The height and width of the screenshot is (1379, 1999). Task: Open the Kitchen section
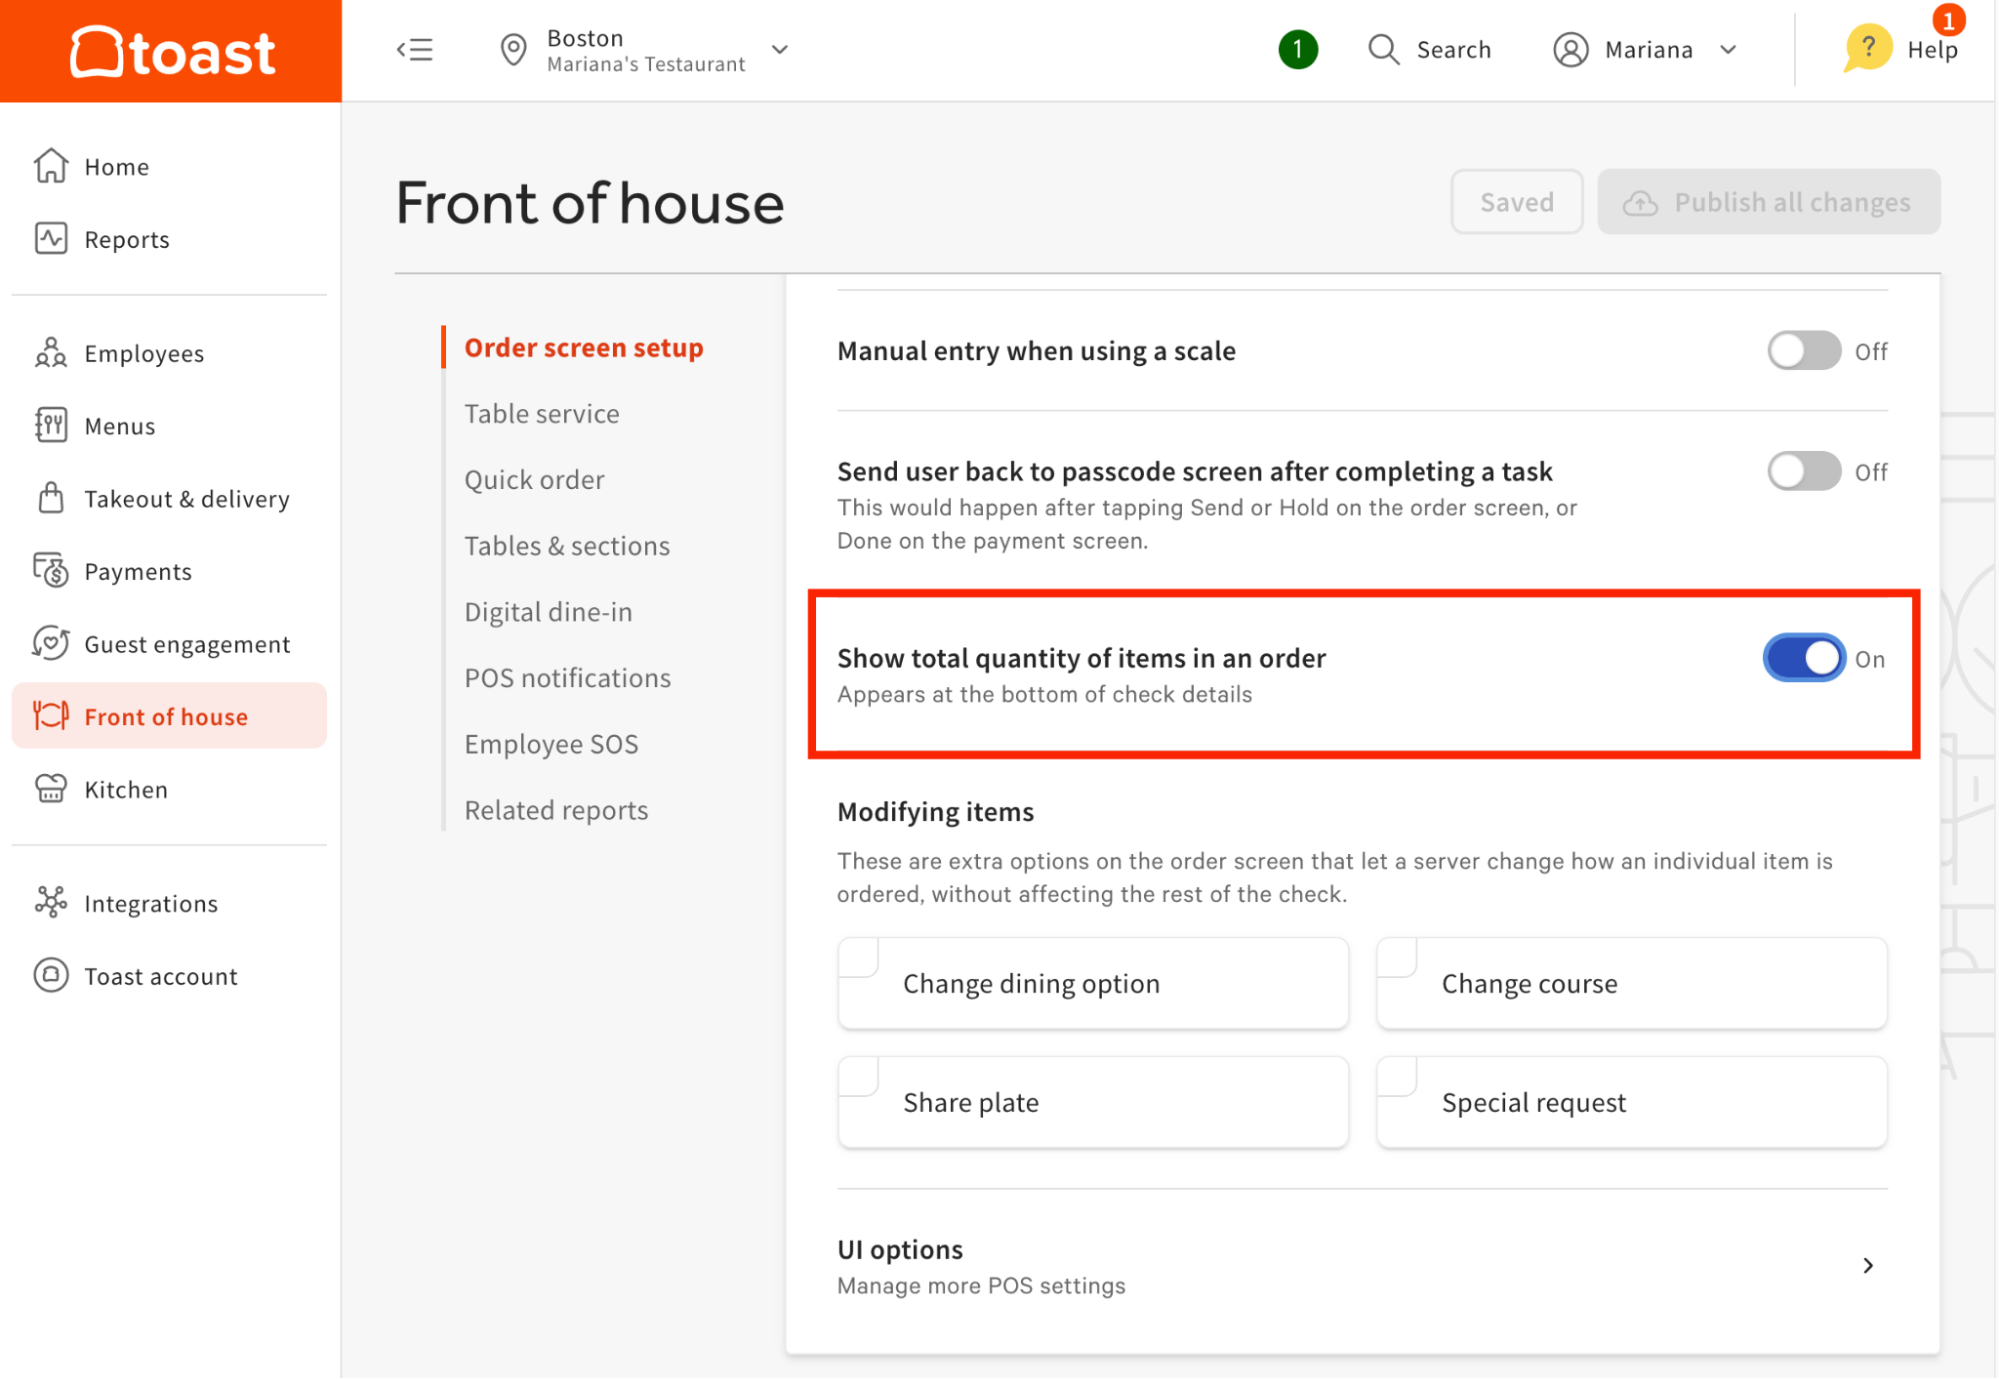coord(124,789)
